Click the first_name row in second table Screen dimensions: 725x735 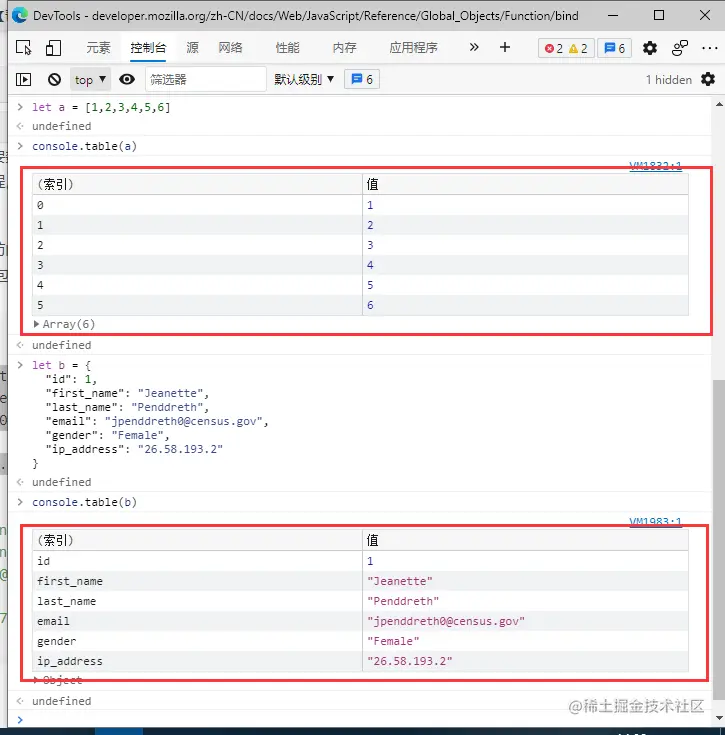pos(360,581)
